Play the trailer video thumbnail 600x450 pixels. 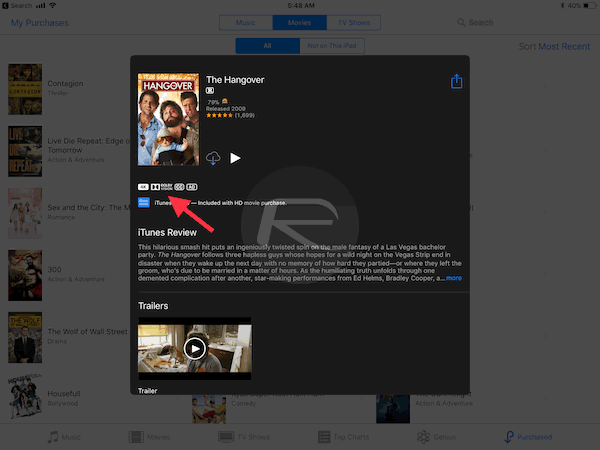point(195,348)
